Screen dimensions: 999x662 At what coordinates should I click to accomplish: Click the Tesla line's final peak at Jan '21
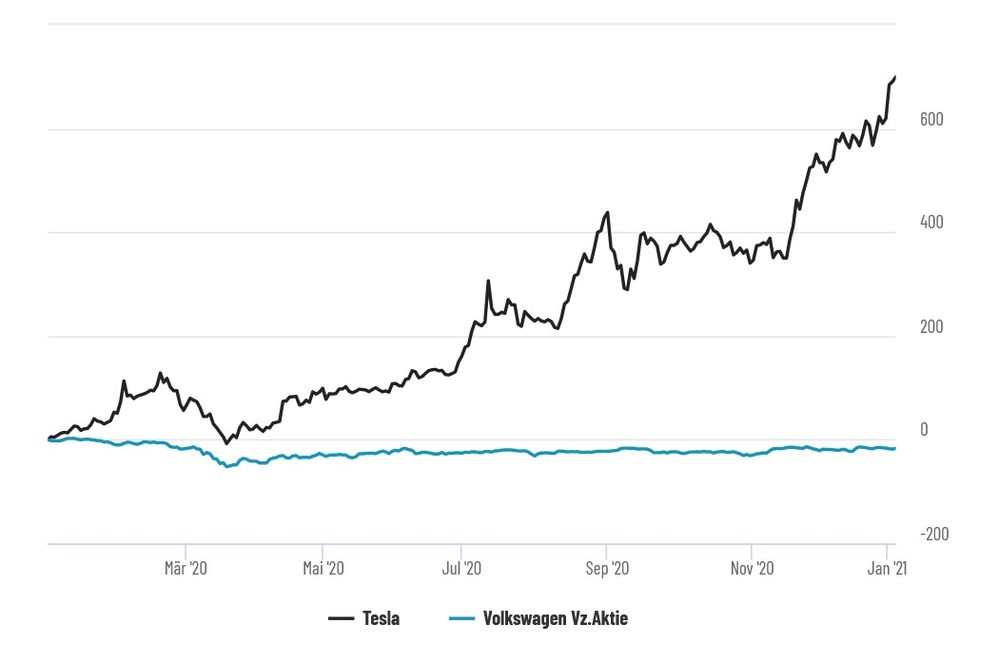click(895, 76)
